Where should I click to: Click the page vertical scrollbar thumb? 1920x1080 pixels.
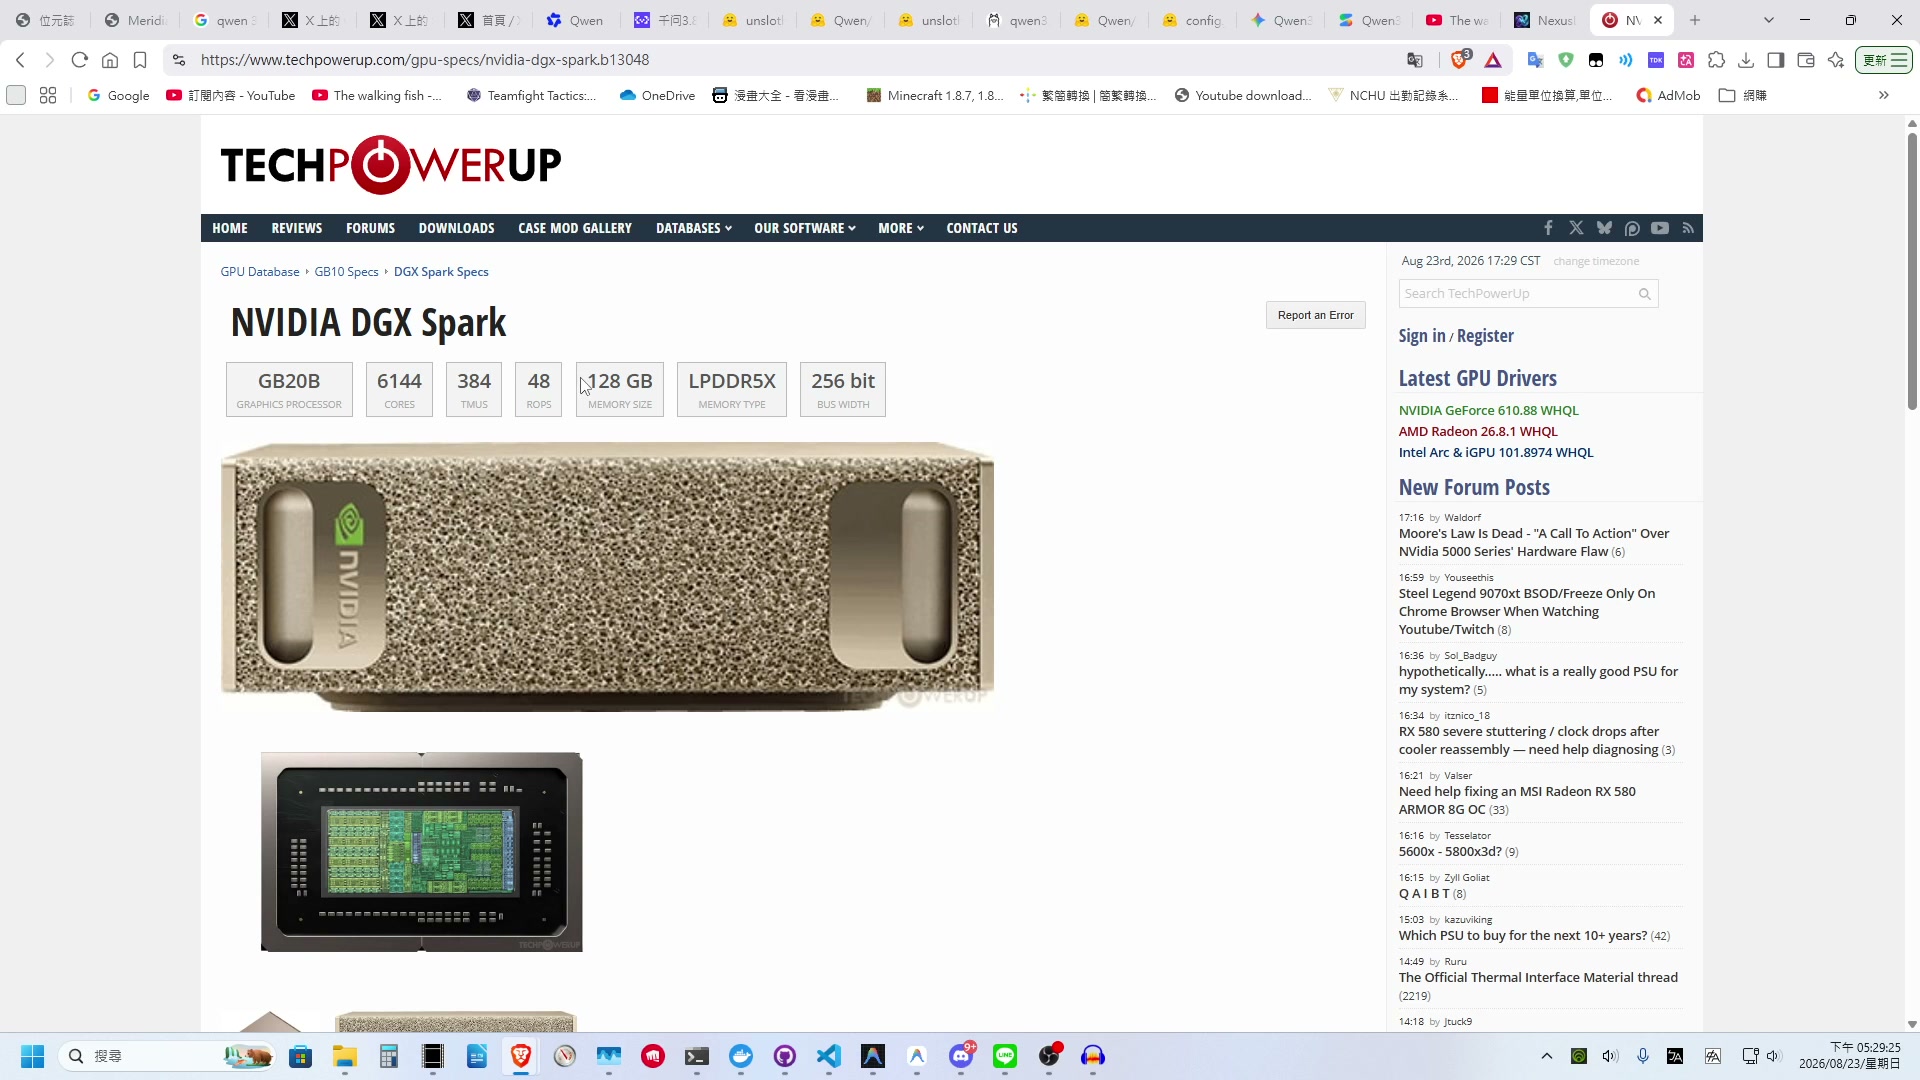tap(1912, 270)
